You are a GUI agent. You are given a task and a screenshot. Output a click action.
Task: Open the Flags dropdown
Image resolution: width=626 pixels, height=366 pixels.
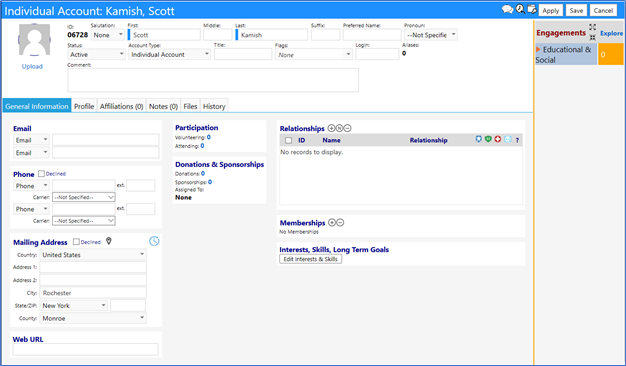tap(314, 55)
